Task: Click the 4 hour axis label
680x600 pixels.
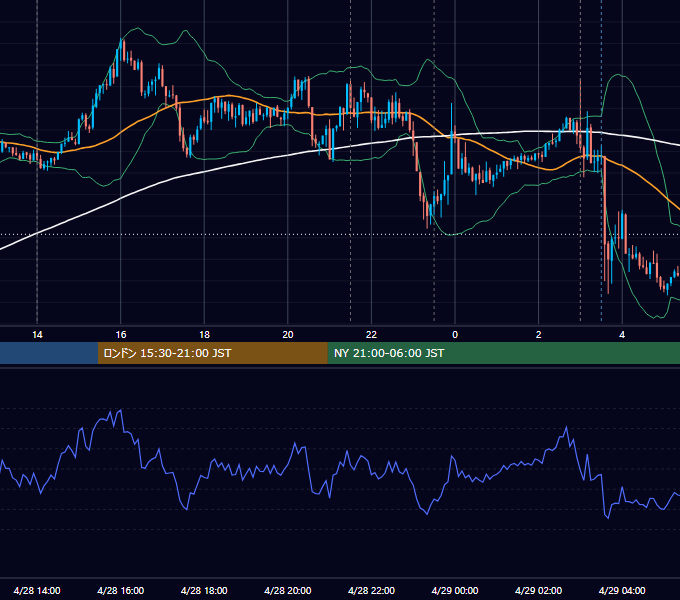Action: (622, 335)
